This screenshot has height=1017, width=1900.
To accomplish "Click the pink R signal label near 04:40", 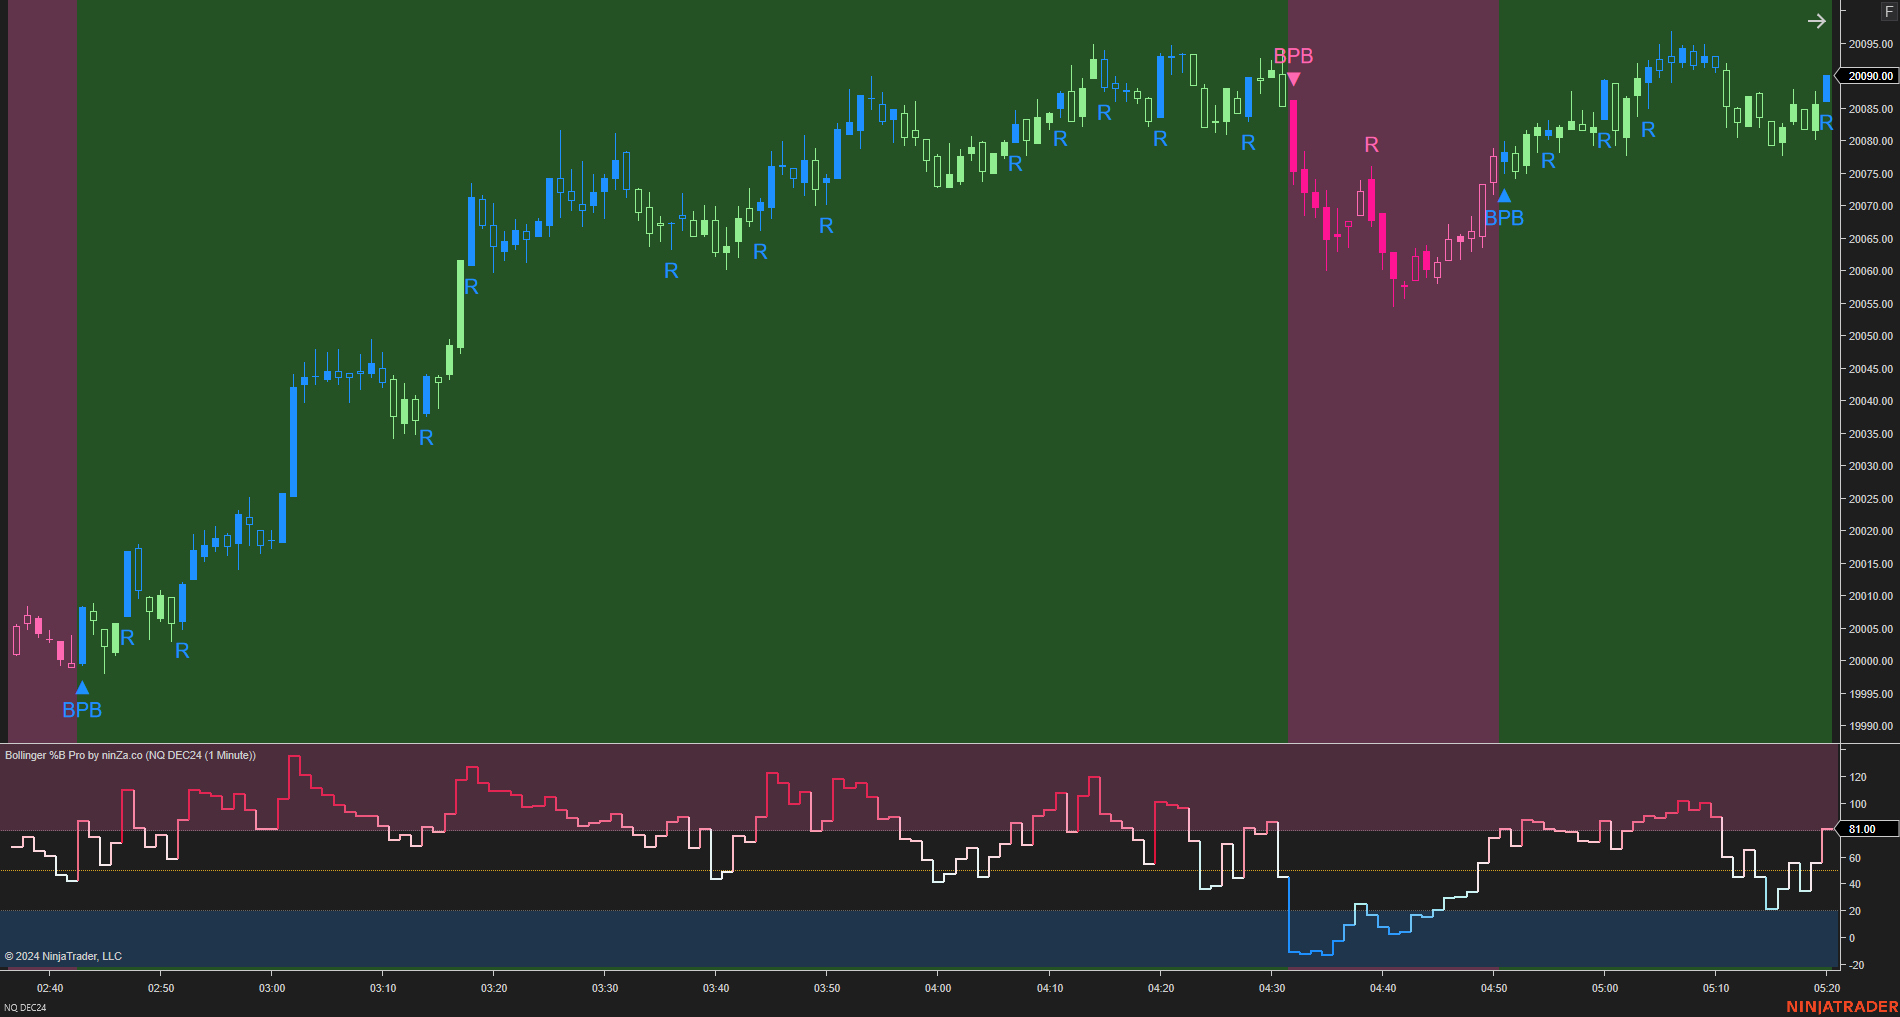I will click(x=1371, y=144).
